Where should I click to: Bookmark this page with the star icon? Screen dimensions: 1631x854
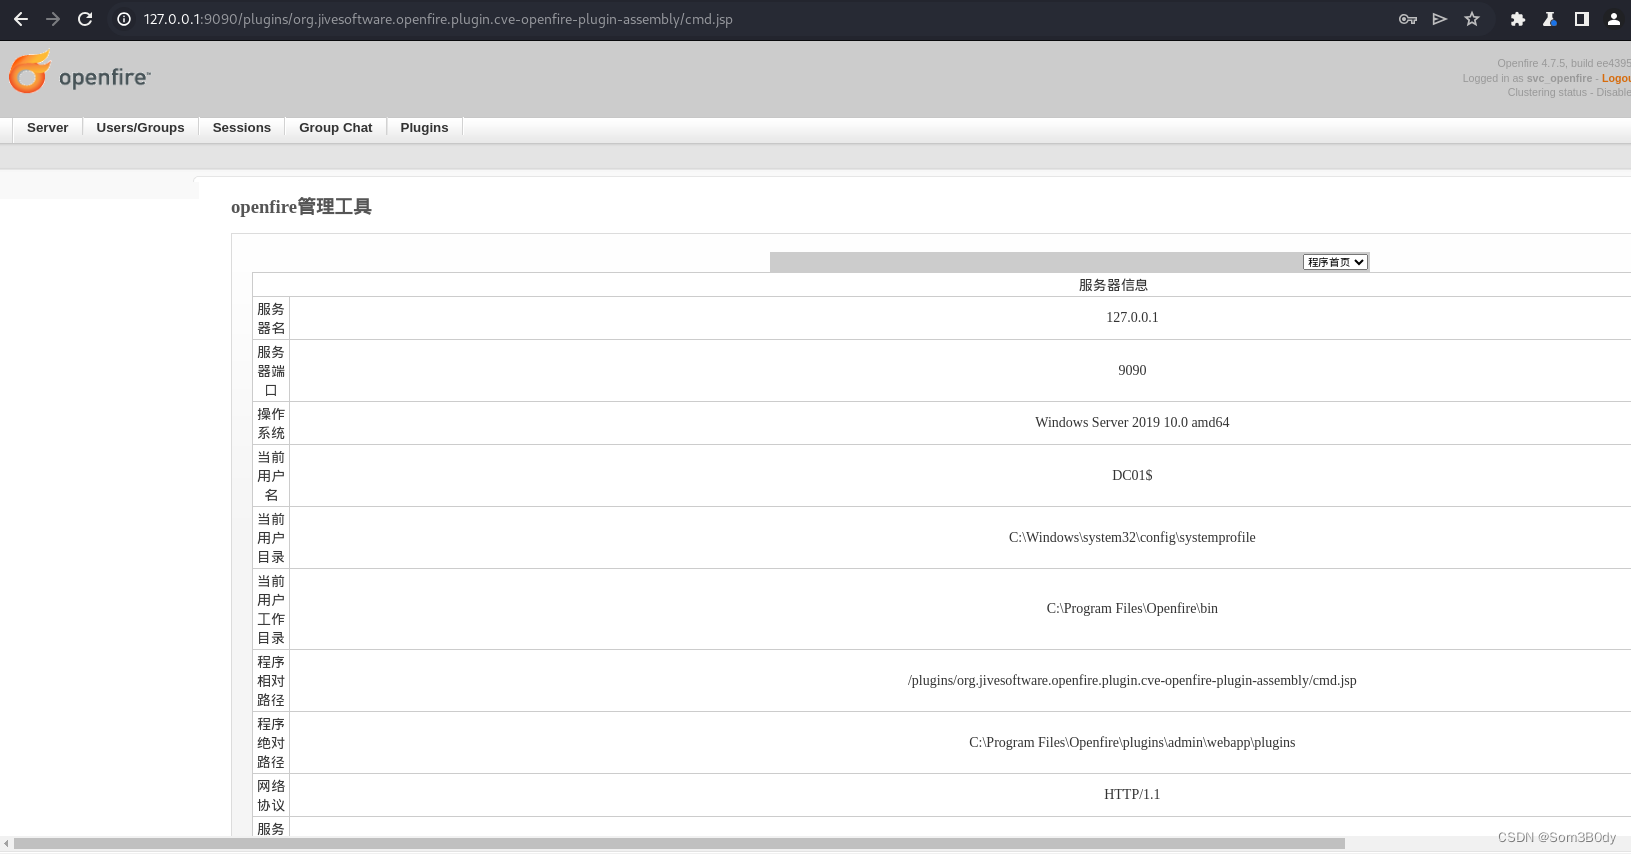[1472, 19]
